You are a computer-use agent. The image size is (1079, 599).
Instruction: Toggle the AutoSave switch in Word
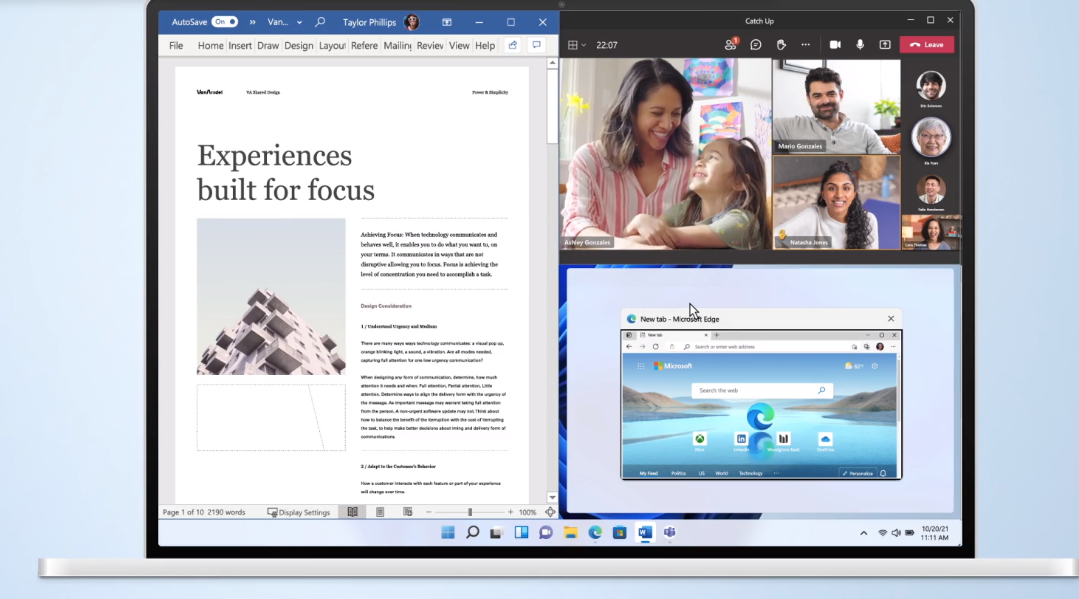tap(224, 22)
